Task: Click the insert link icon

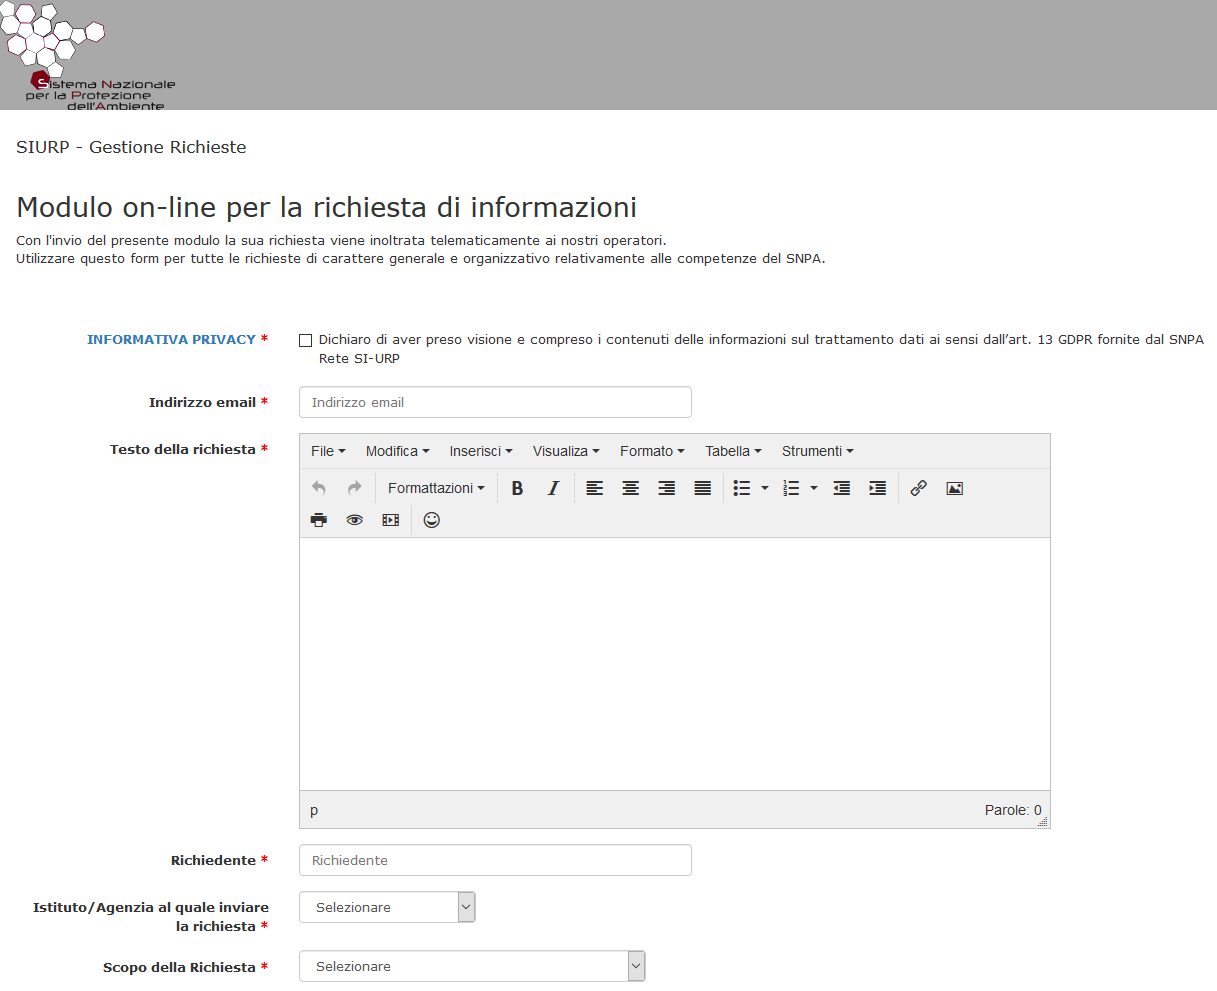Action: click(x=918, y=488)
